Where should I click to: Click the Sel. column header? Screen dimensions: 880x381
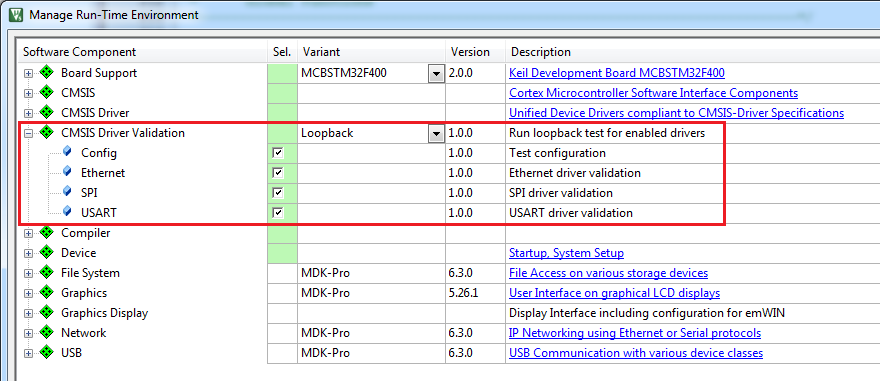tap(282, 52)
